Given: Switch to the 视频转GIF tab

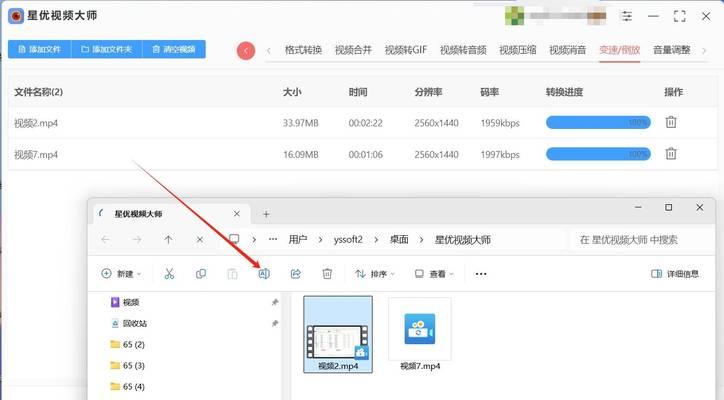Looking at the screenshot, I should pyautogui.click(x=406, y=50).
